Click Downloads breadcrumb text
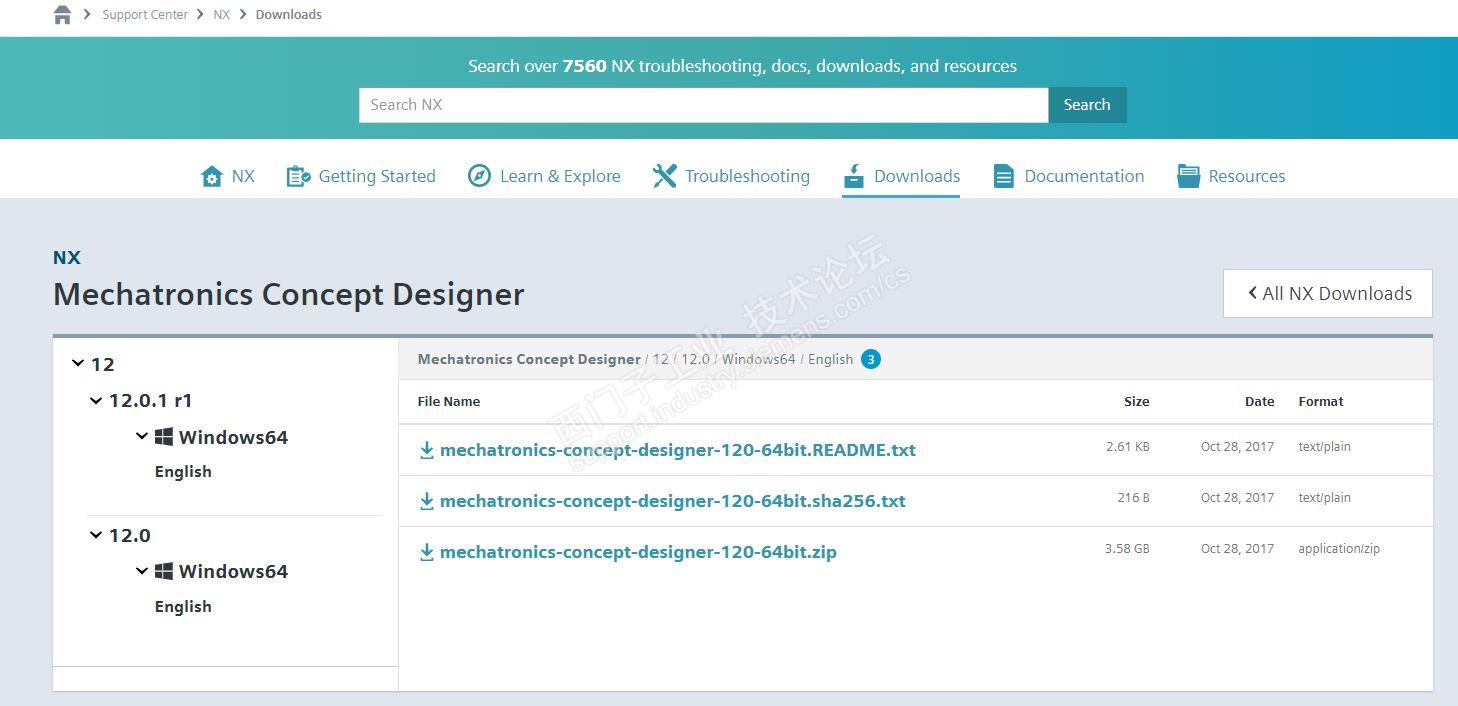Screen dimensions: 1458x706 tap(288, 15)
